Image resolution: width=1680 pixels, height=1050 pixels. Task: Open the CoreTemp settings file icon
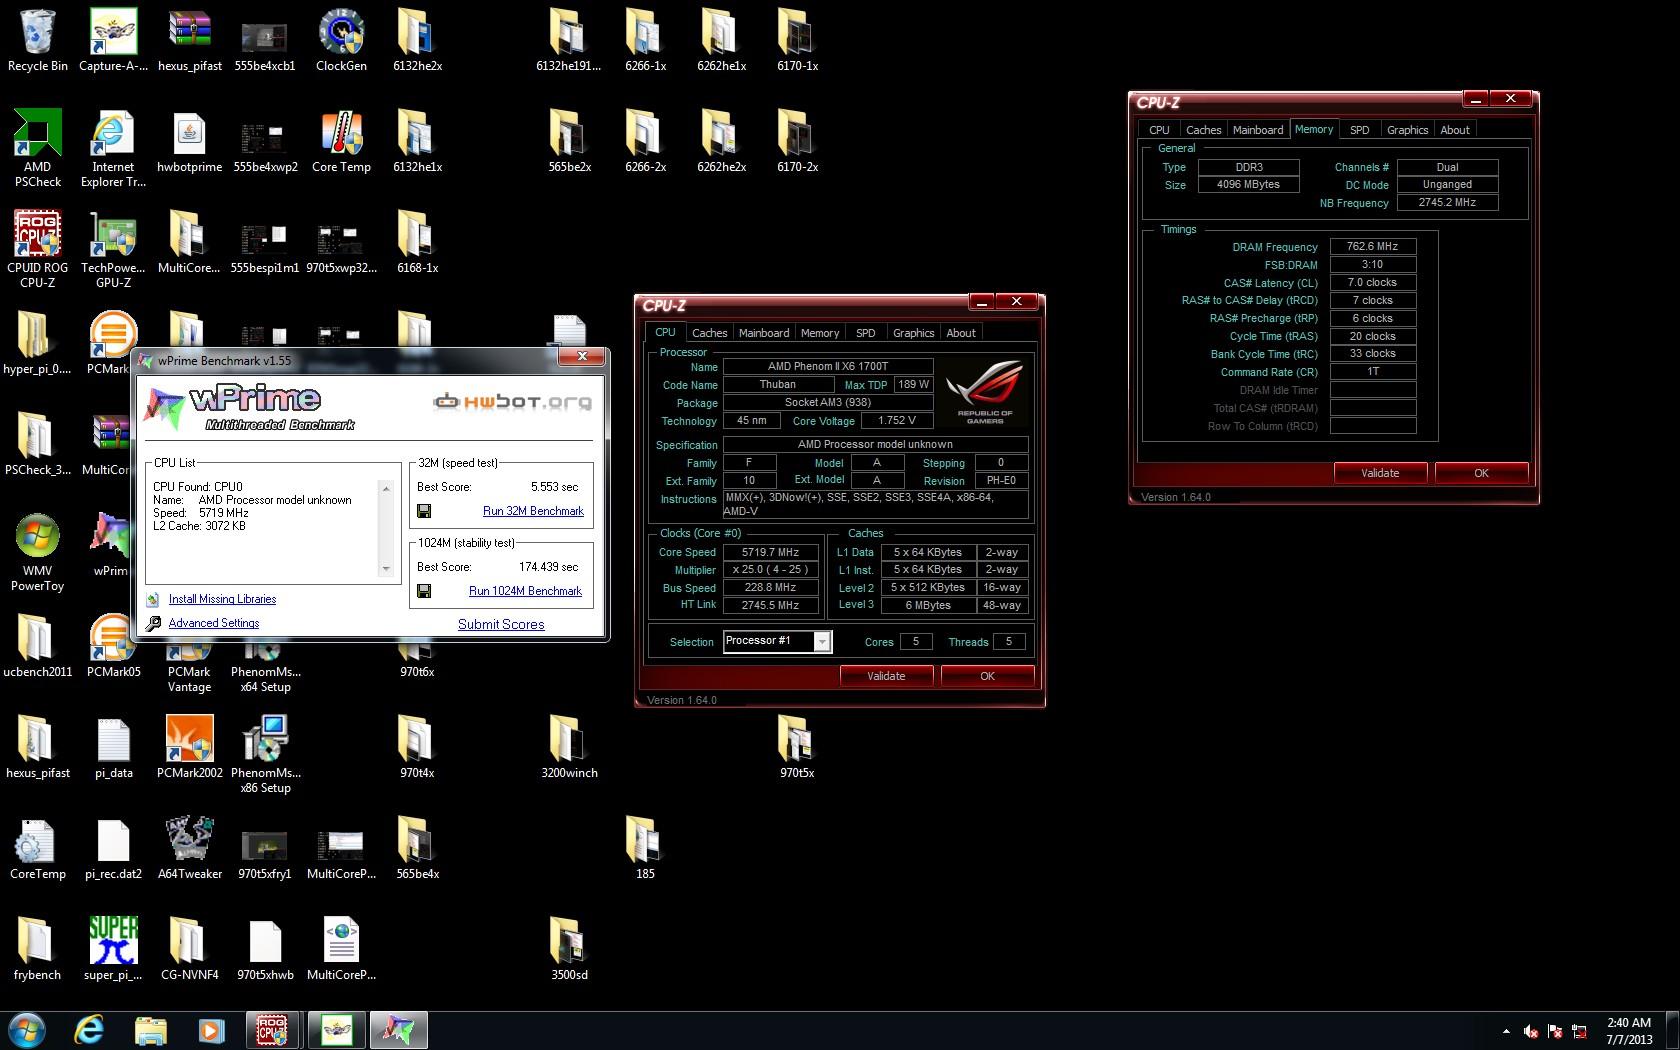pyautogui.click(x=37, y=849)
